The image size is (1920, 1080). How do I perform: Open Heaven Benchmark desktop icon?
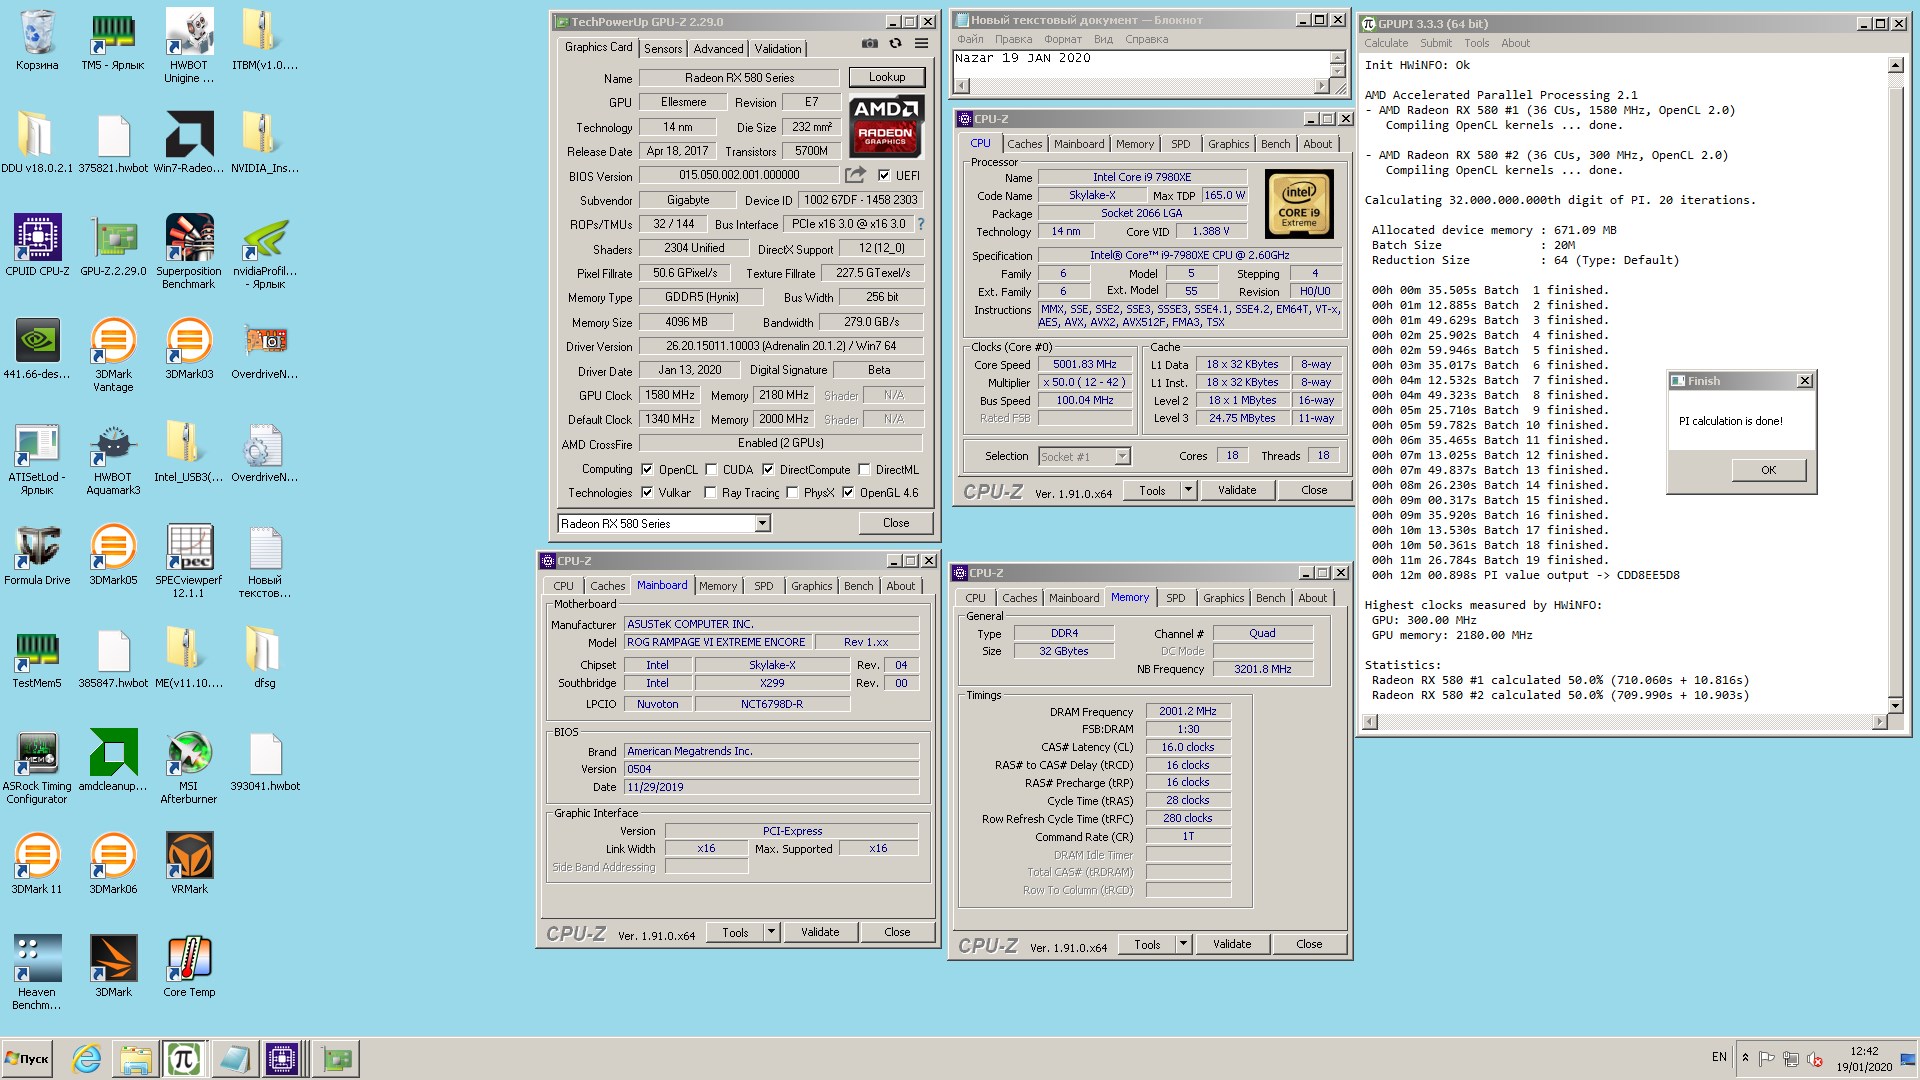tap(37, 972)
